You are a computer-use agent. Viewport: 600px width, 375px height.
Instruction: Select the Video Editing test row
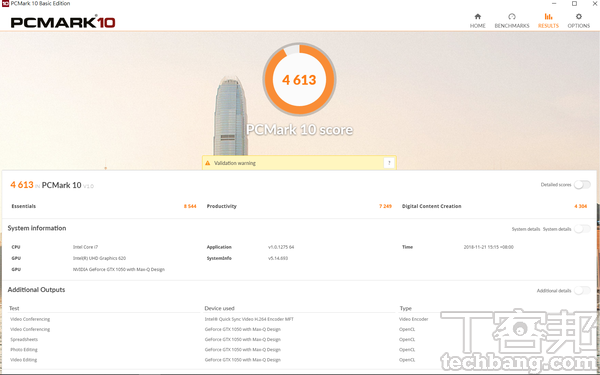coord(23,360)
